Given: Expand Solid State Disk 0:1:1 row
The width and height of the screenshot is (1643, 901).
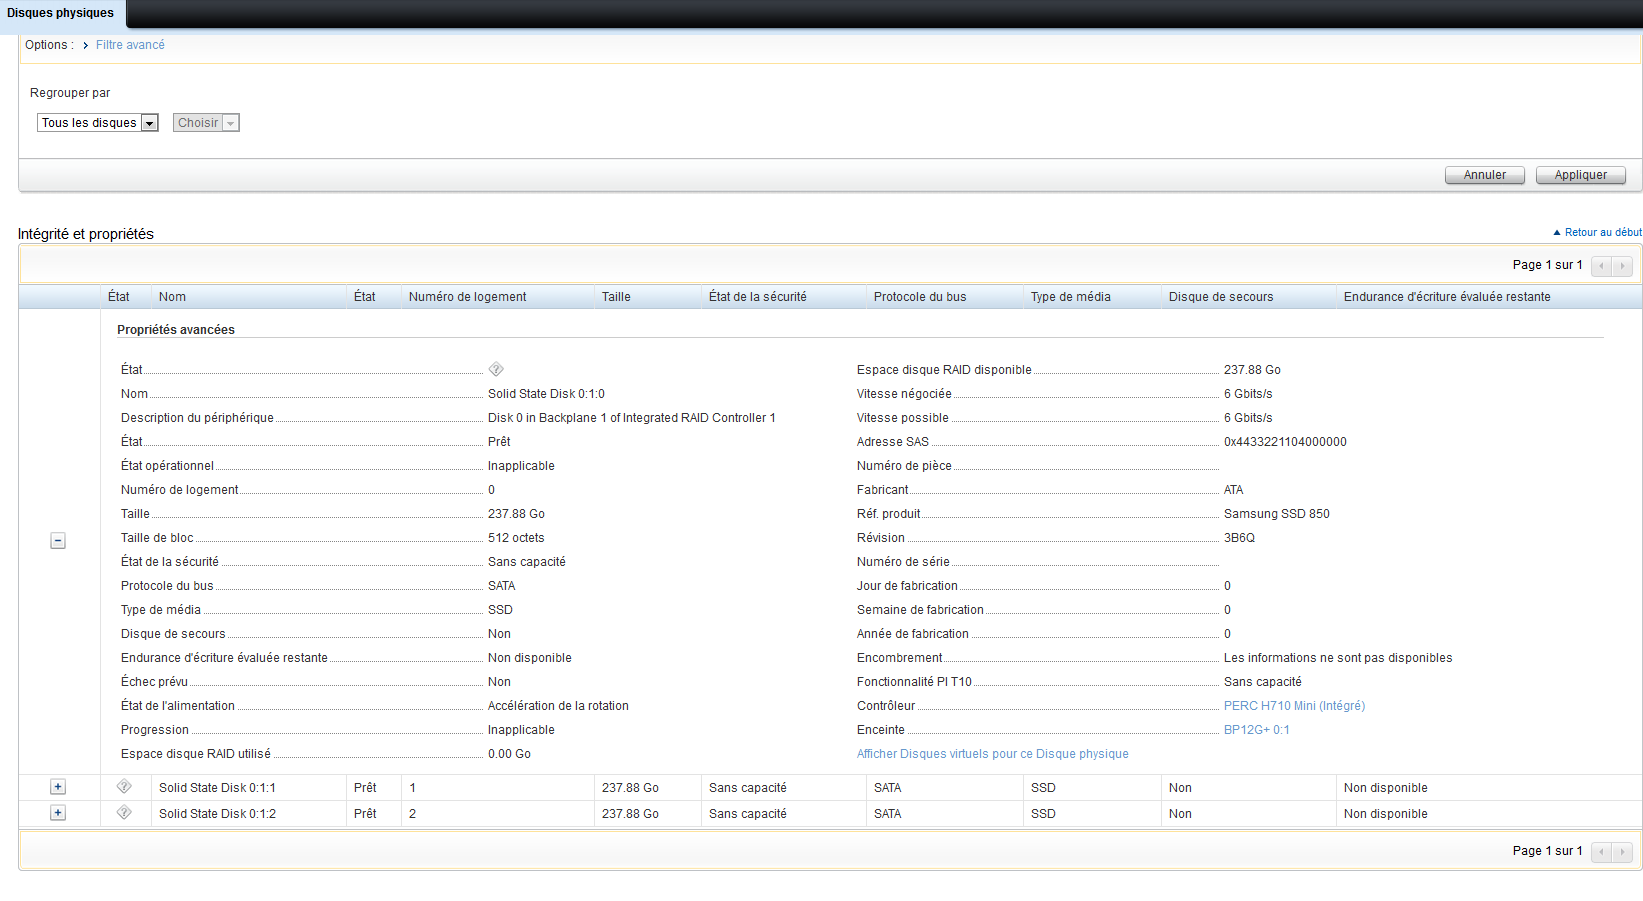Looking at the screenshot, I should coord(58,788).
